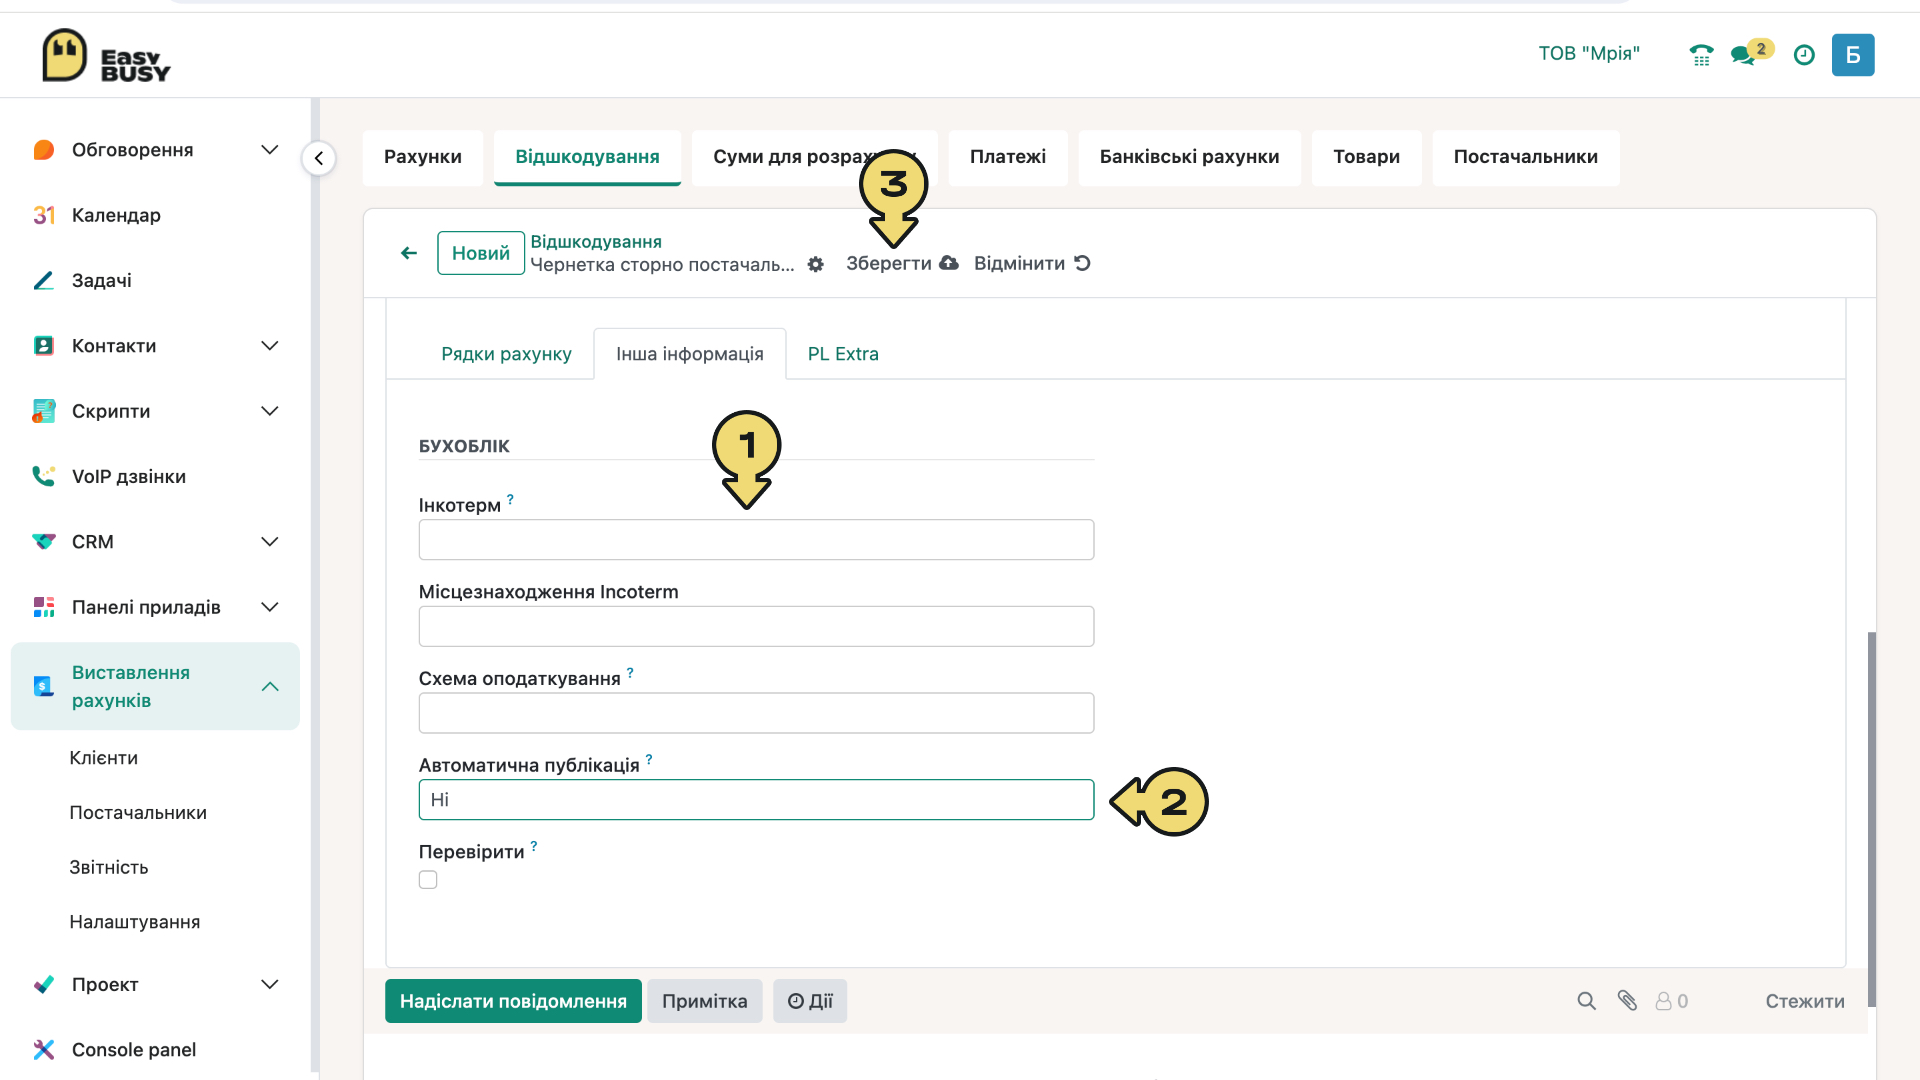Click Автоматична публікація help question mark
1920x1080 pixels.
coord(649,759)
